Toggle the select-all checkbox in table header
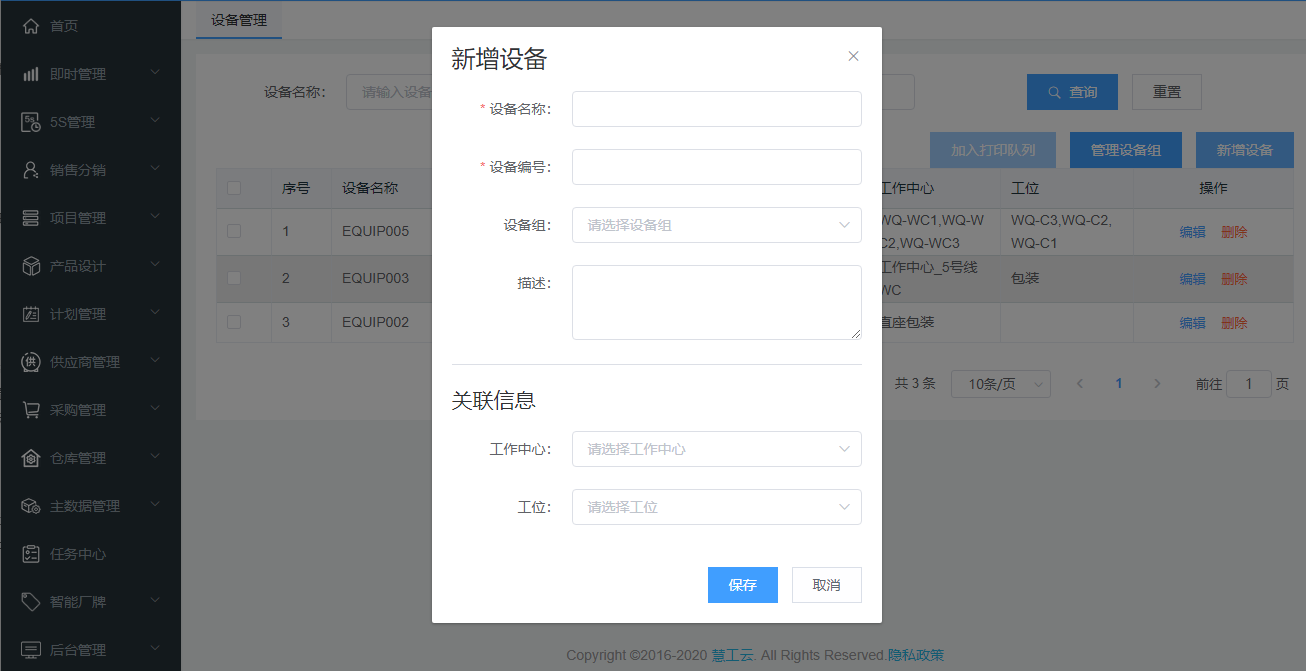The width and height of the screenshot is (1306, 671). pos(234,188)
